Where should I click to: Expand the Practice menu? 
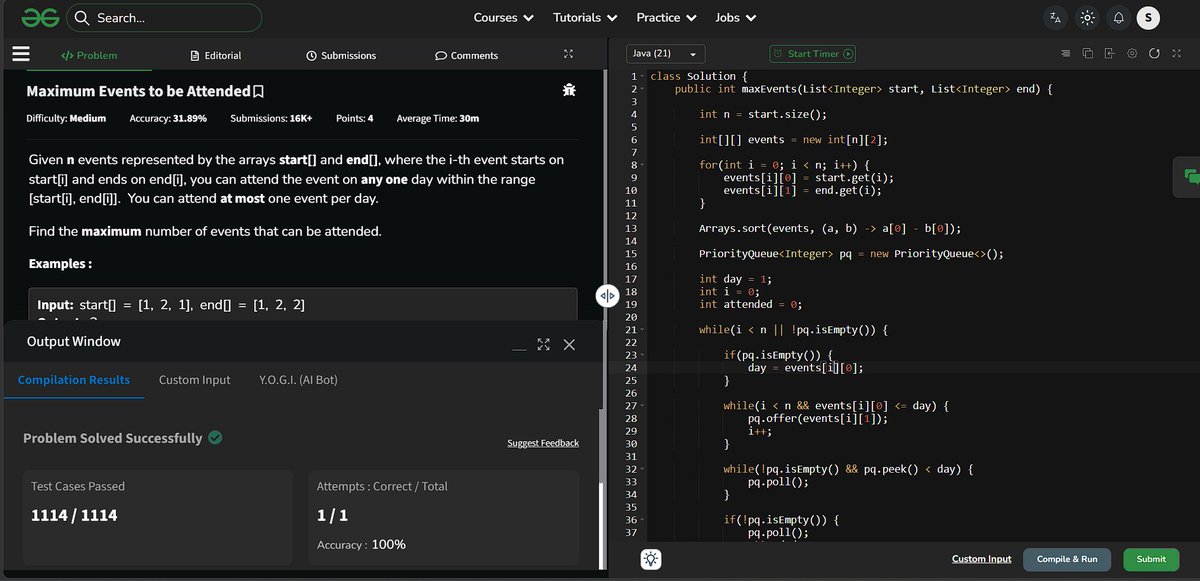pos(666,17)
